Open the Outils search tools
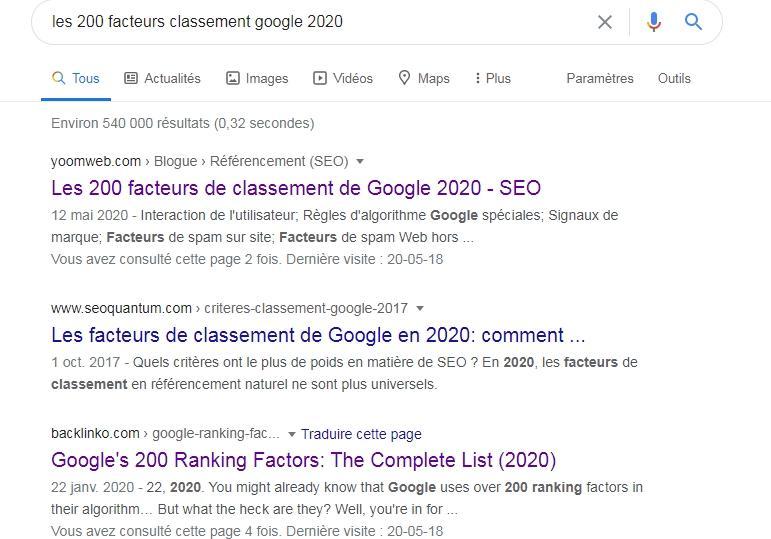771x539 pixels. click(x=674, y=78)
